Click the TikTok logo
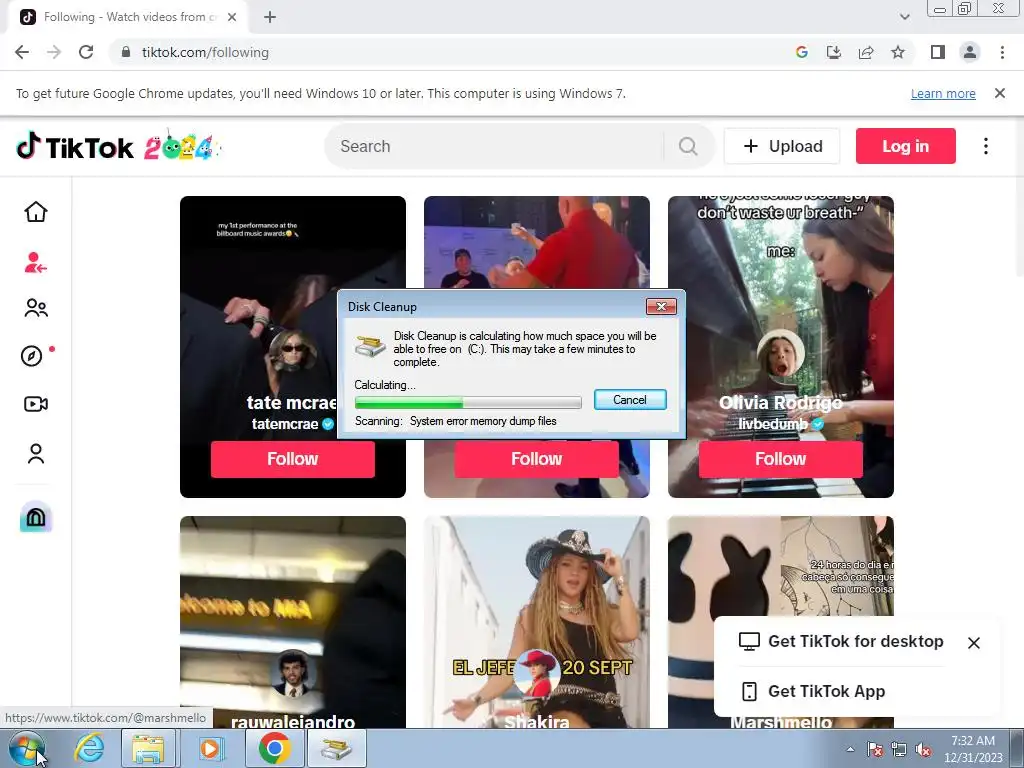 coord(75,147)
